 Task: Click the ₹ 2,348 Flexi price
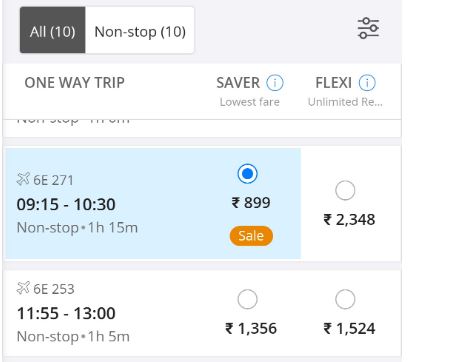pyautogui.click(x=349, y=220)
